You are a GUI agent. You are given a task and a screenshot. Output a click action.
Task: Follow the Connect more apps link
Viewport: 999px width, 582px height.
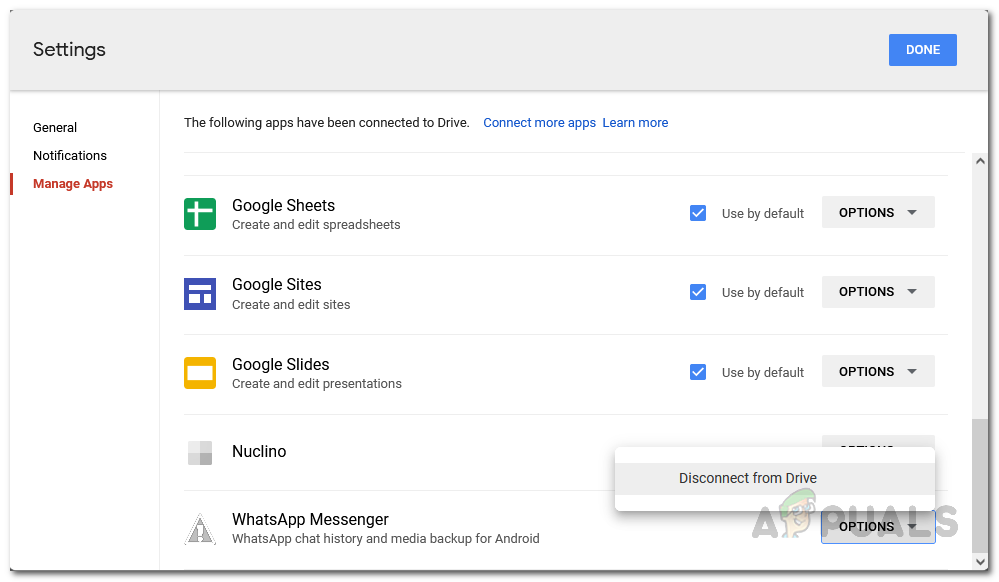539,123
